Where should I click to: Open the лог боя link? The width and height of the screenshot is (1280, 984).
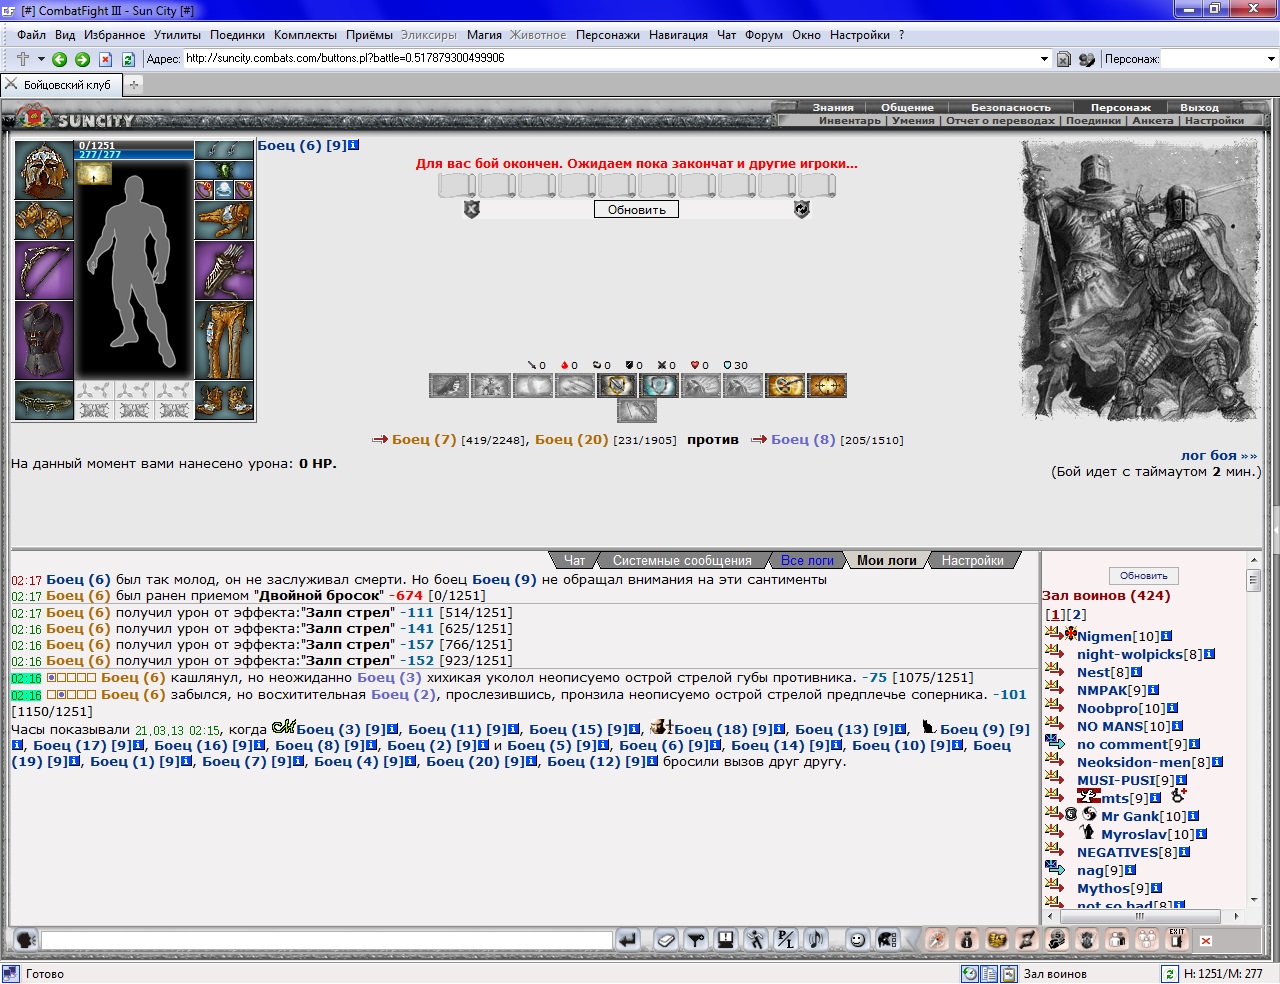point(1219,455)
